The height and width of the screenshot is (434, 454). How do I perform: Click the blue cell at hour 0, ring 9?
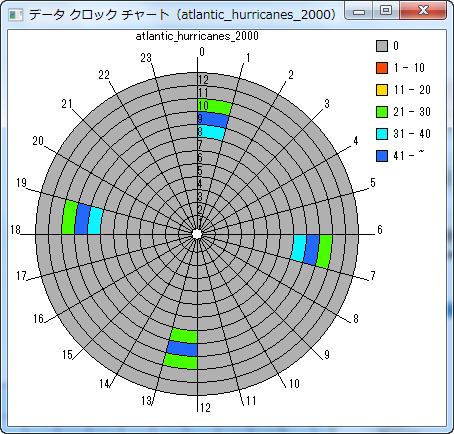[213, 120]
